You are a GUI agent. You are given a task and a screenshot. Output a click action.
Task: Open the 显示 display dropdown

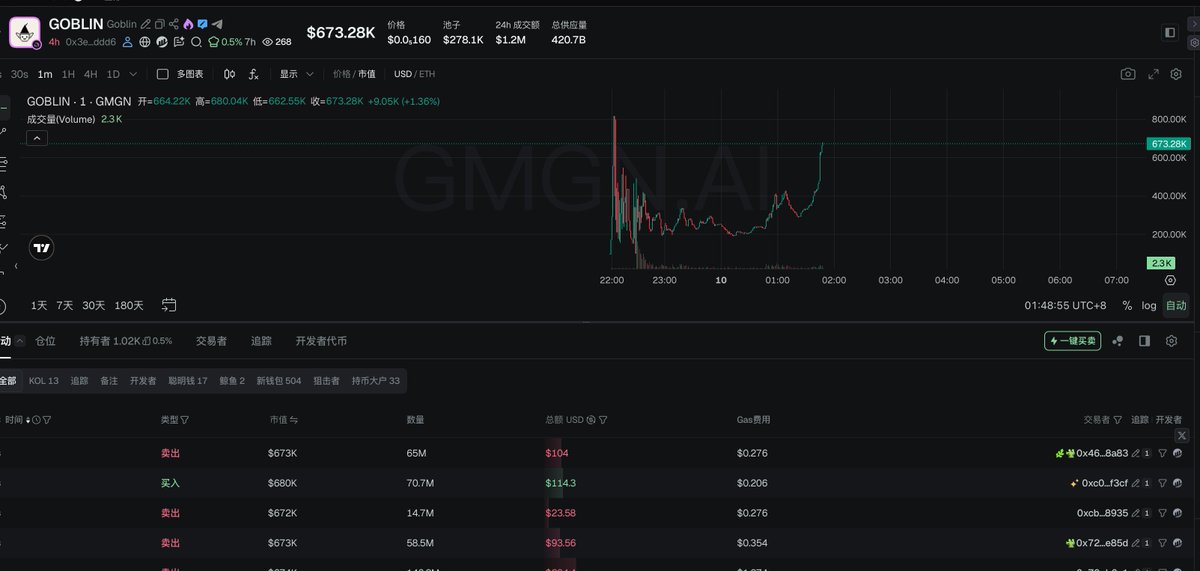click(x=297, y=74)
